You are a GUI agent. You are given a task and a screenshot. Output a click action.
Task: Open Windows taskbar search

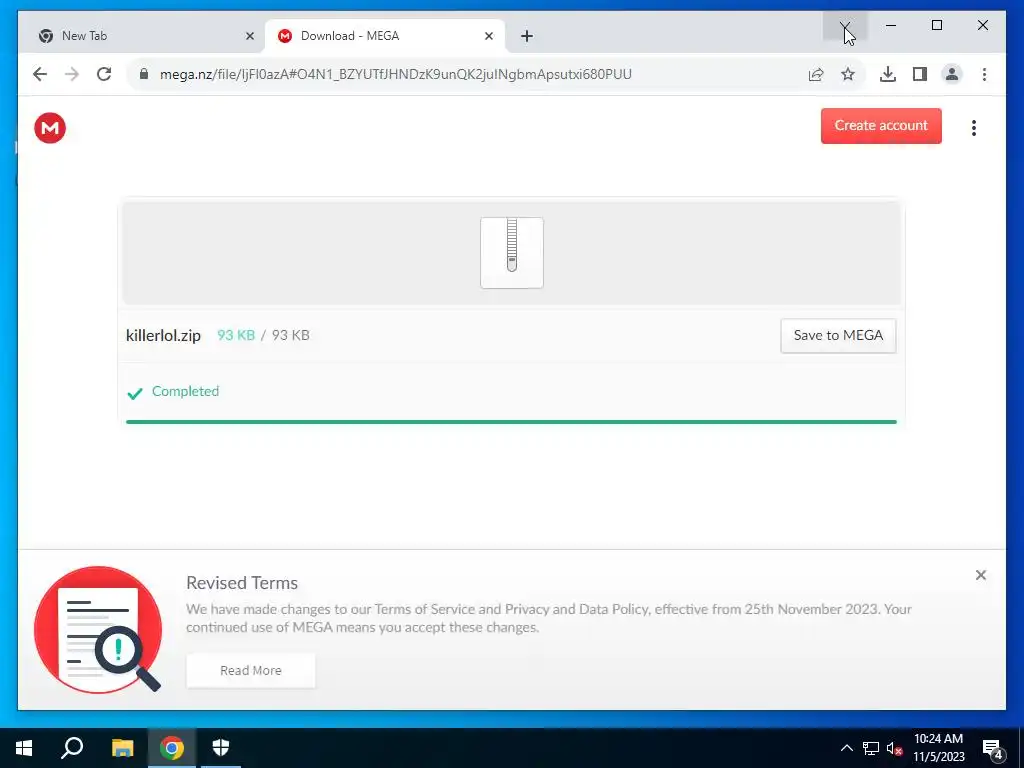click(x=72, y=748)
